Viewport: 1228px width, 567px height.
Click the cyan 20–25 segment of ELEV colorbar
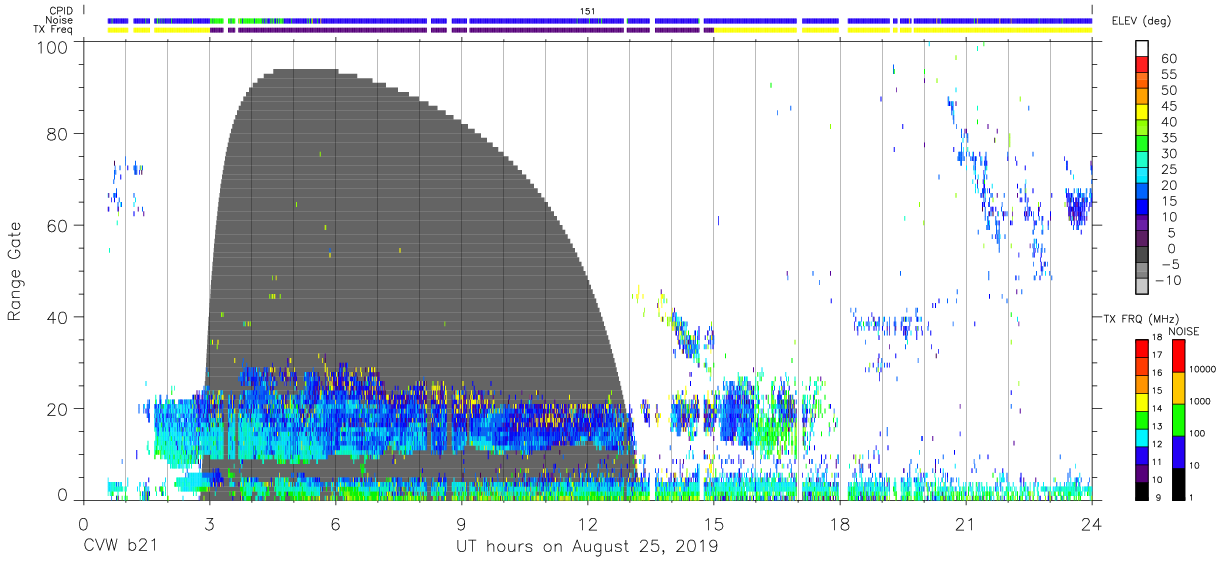pos(1142,176)
